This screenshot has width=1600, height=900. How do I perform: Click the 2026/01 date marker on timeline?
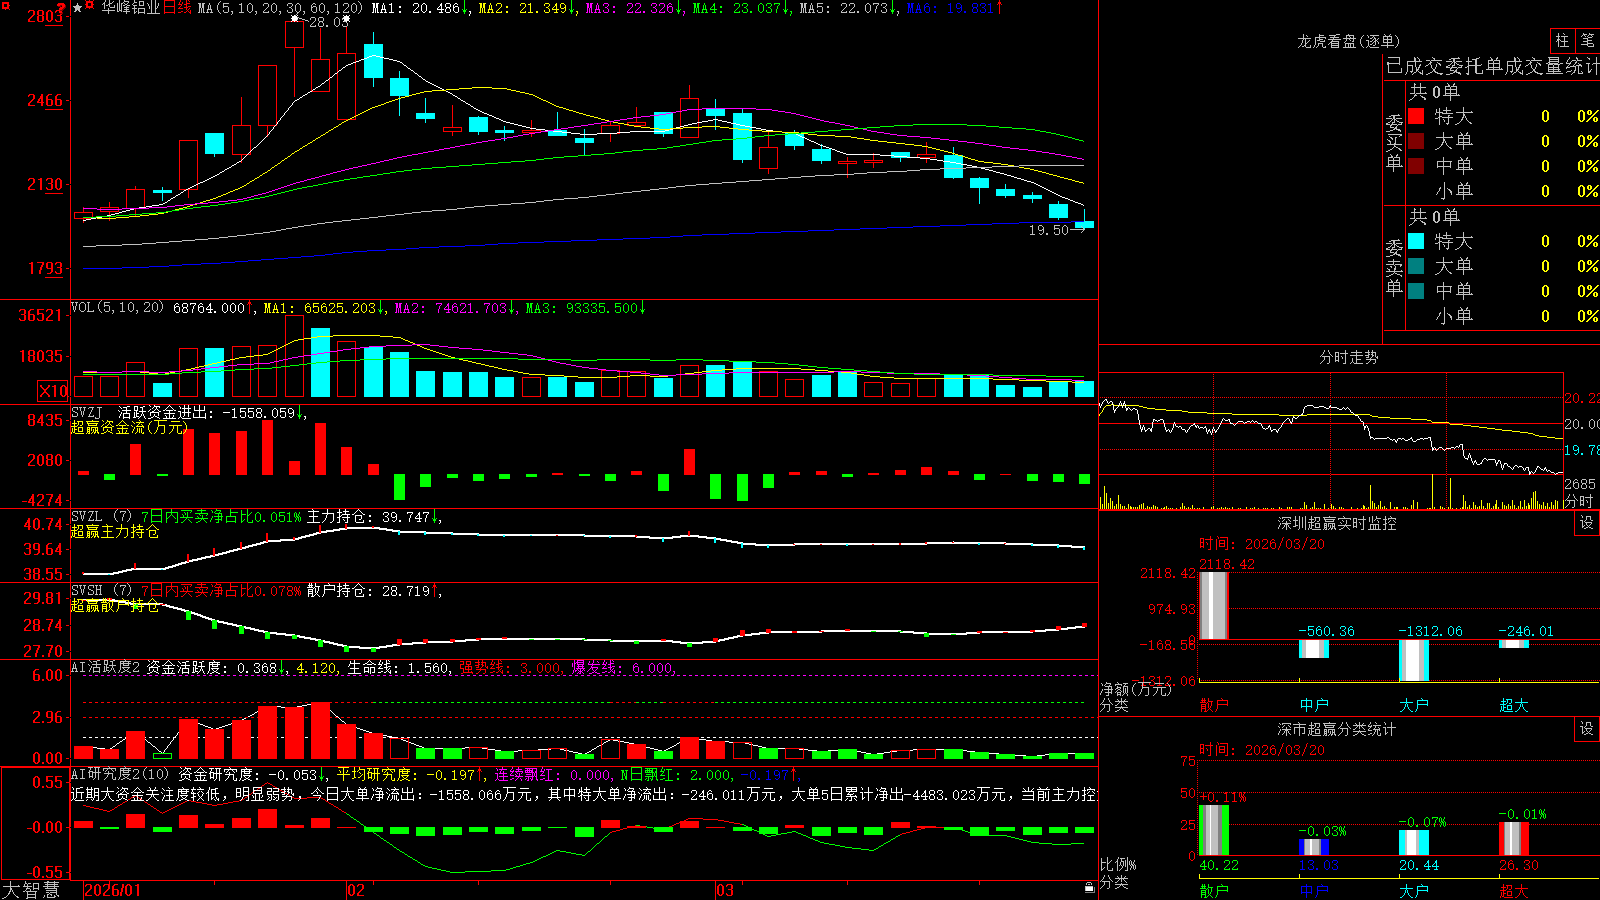113,890
